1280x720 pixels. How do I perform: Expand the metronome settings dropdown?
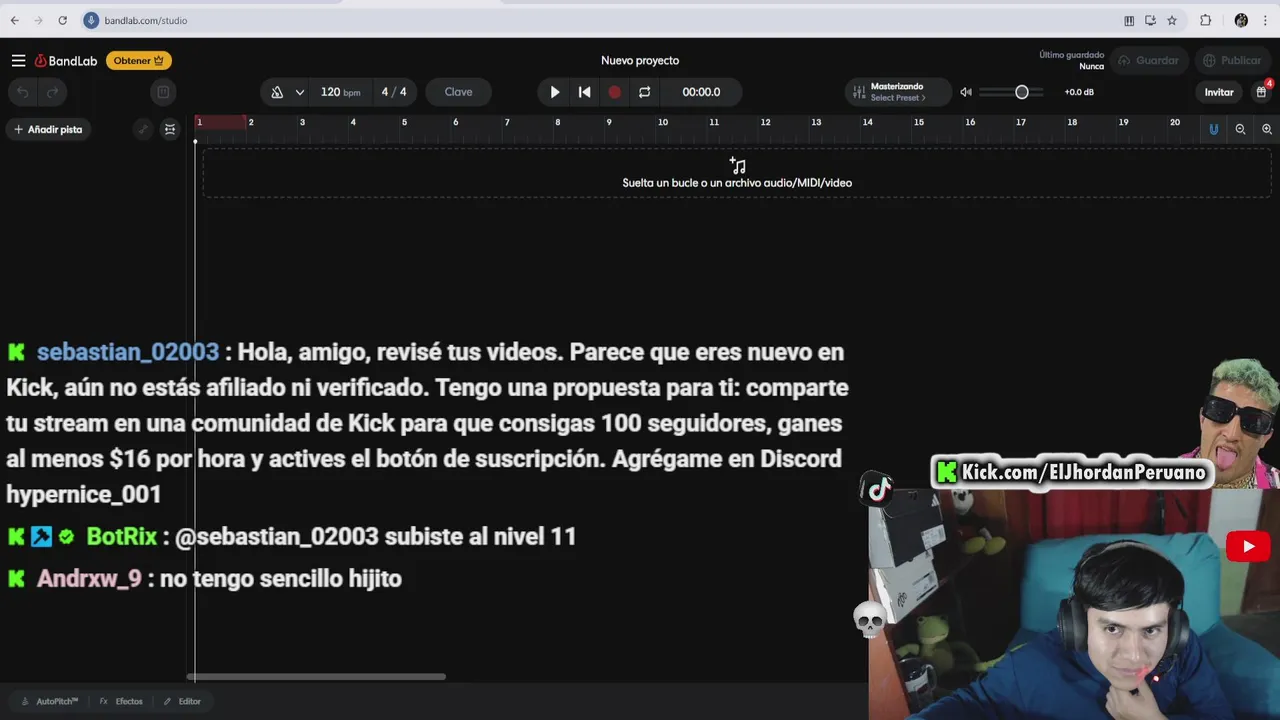(299, 92)
